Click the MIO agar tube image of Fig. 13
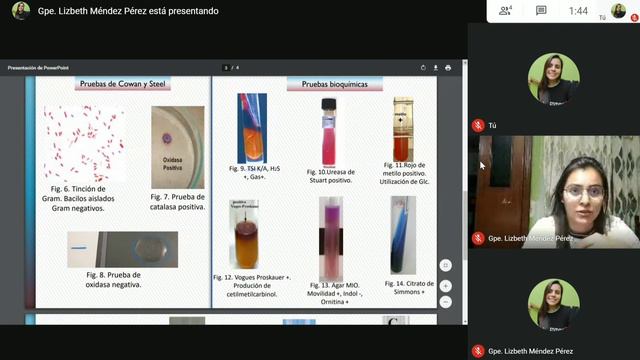Screen dimensions: 640x360 331,239
